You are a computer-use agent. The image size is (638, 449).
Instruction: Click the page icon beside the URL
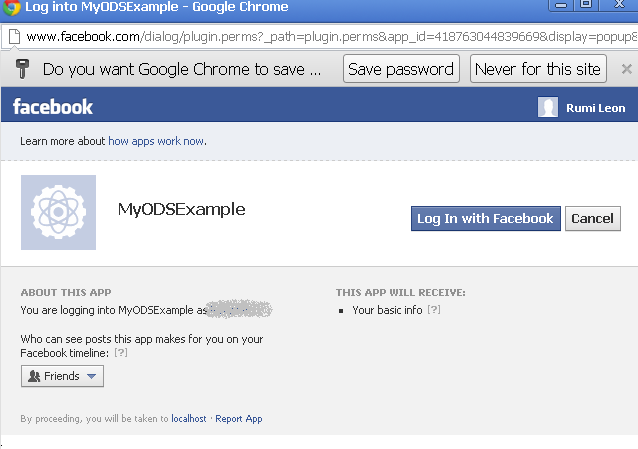pyautogui.click(x=14, y=37)
